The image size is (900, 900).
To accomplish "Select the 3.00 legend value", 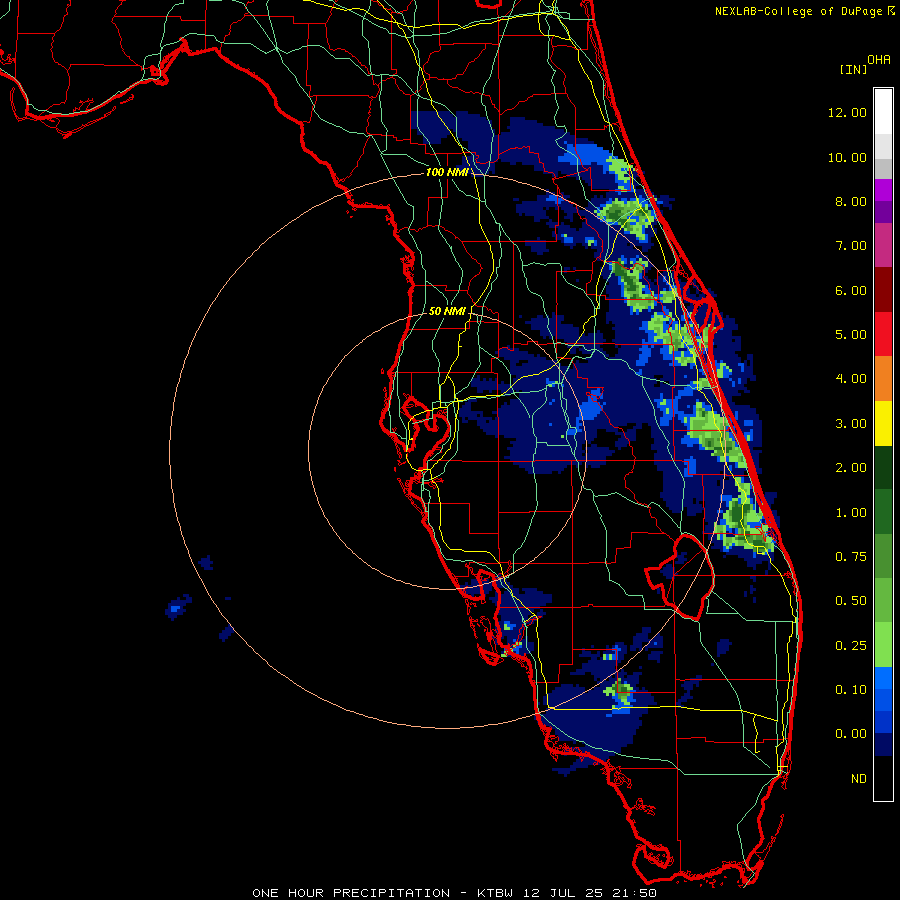I will 851,424.
